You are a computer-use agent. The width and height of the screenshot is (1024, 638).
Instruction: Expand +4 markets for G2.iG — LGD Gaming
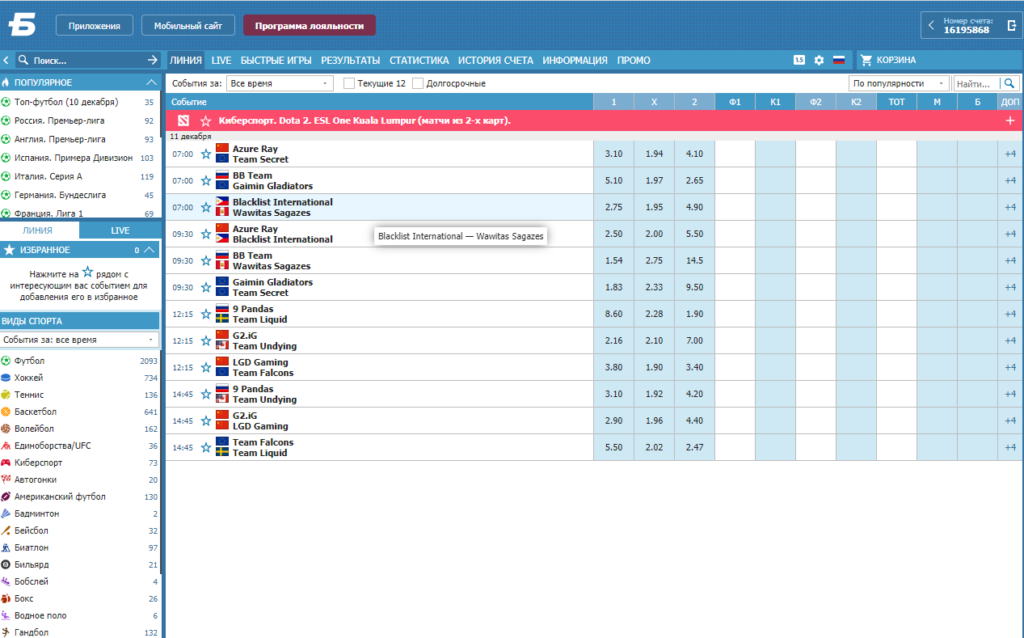click(x=1010, y=421)
